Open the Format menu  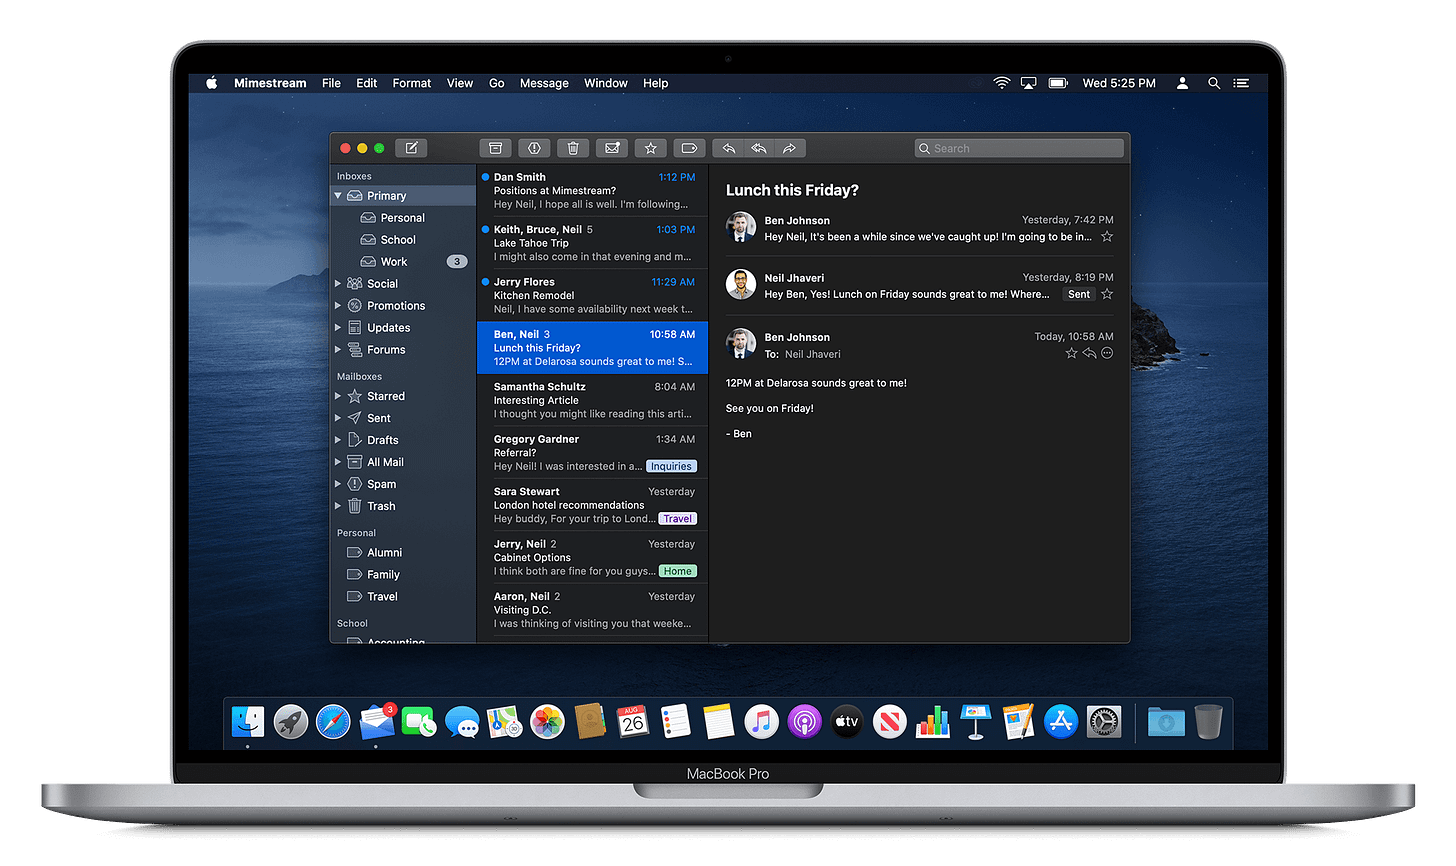(x=412, y=83)
